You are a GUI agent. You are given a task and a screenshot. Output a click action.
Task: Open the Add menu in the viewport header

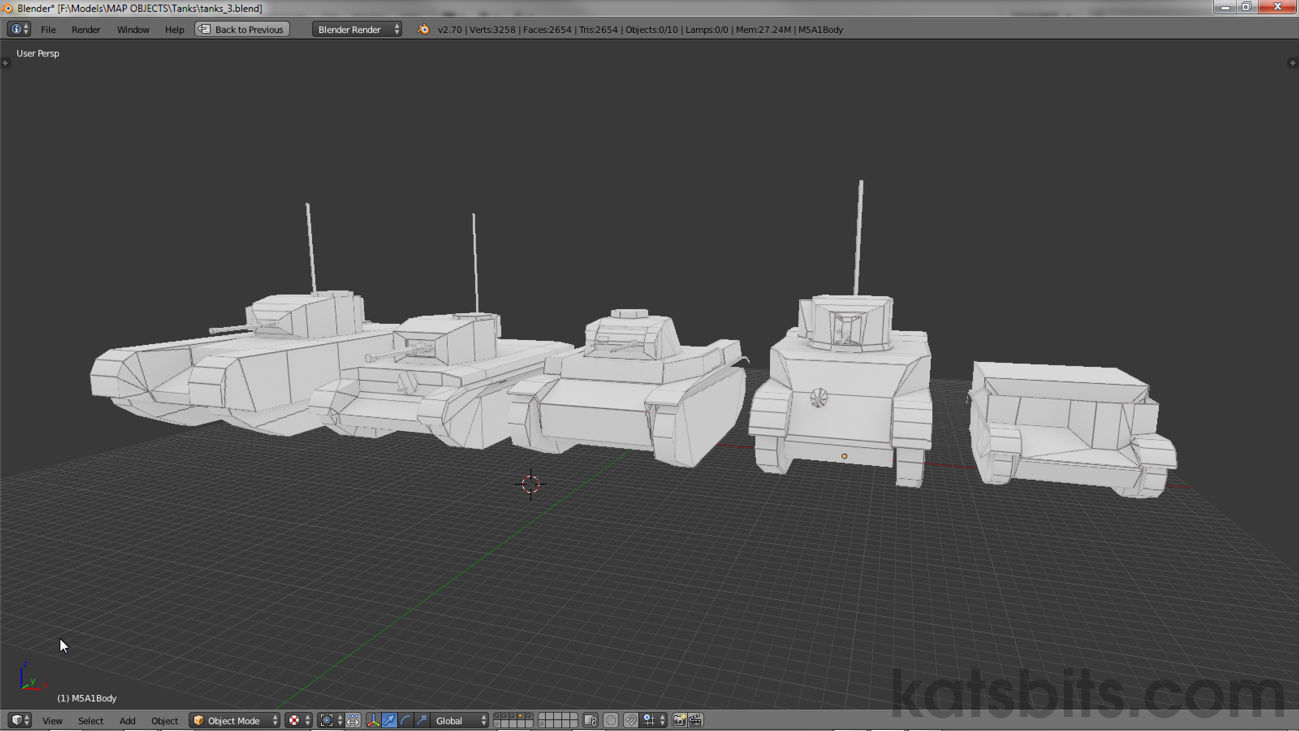tap(127, 720)
